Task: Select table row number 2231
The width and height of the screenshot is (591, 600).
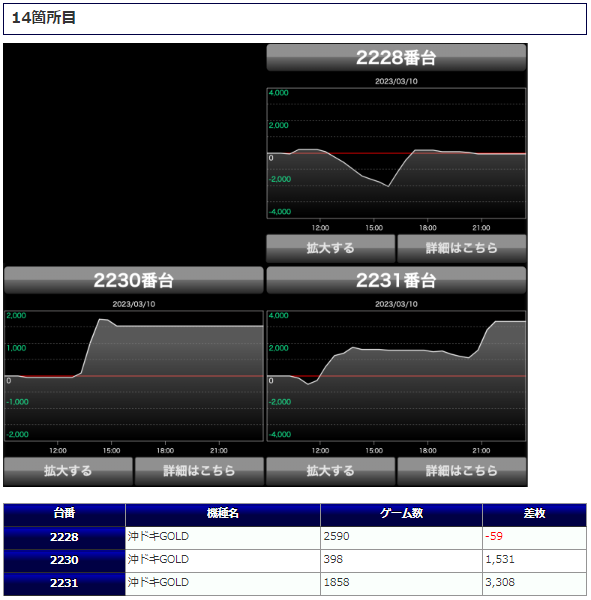Action: click(x=295, y=584)
